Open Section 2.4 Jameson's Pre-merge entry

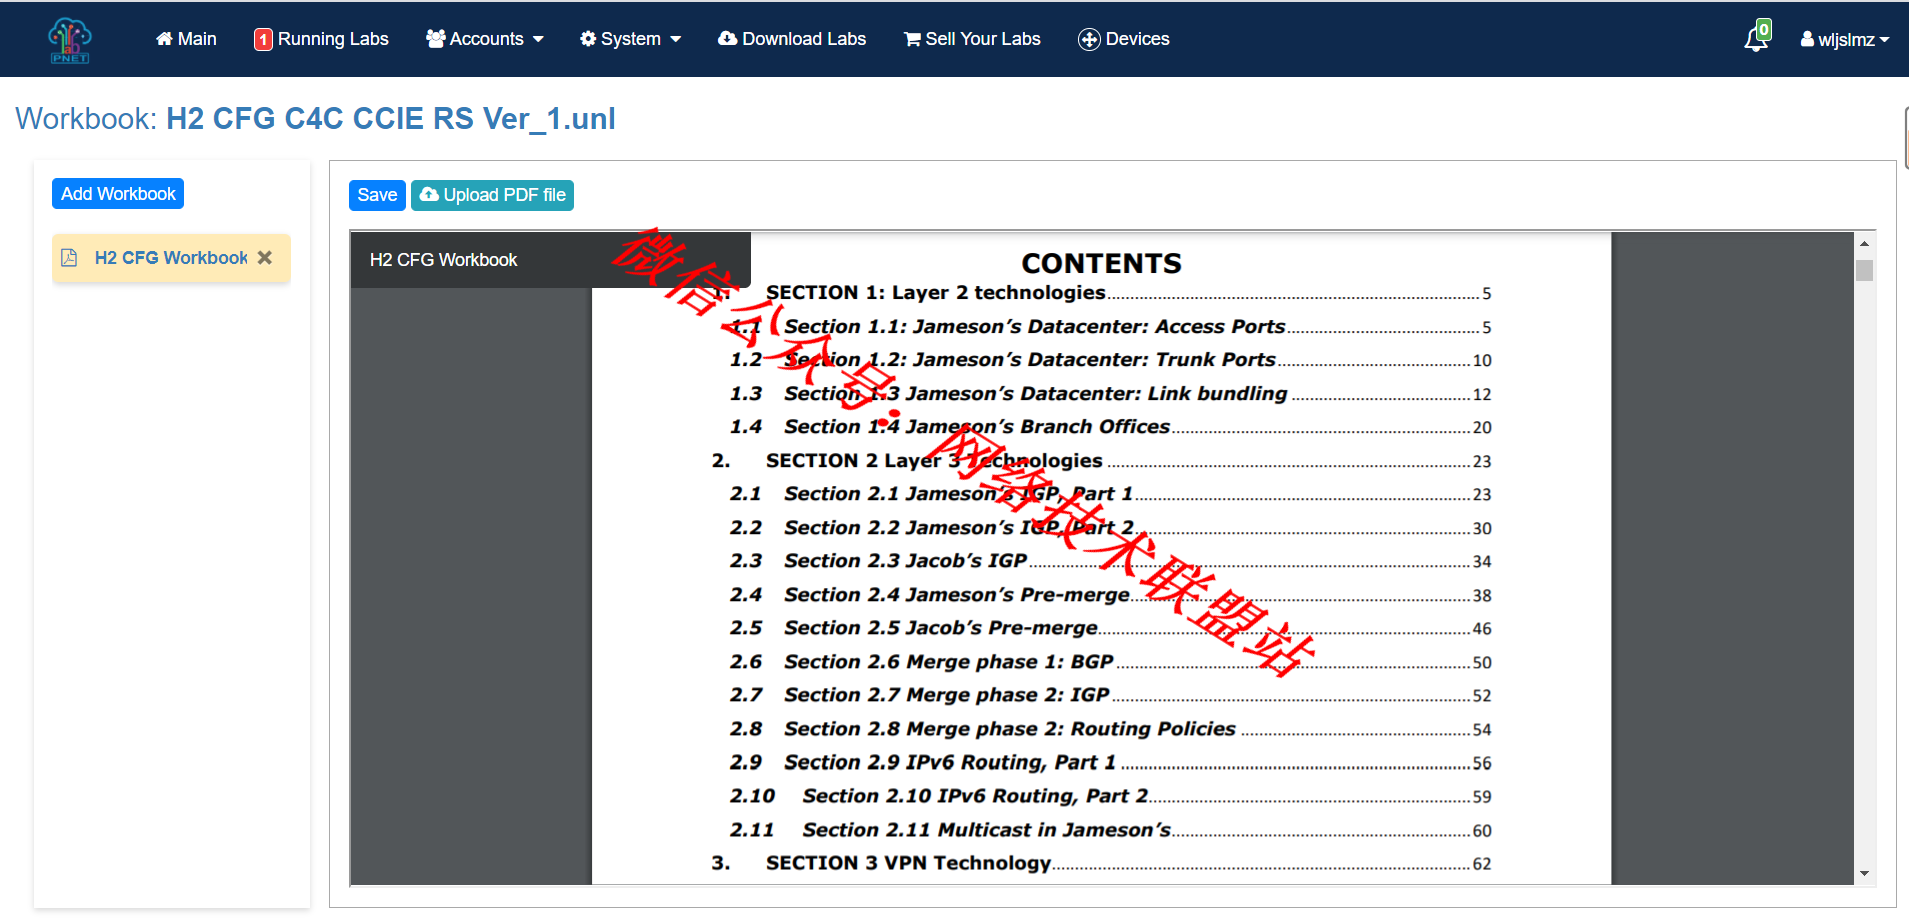1110,595
